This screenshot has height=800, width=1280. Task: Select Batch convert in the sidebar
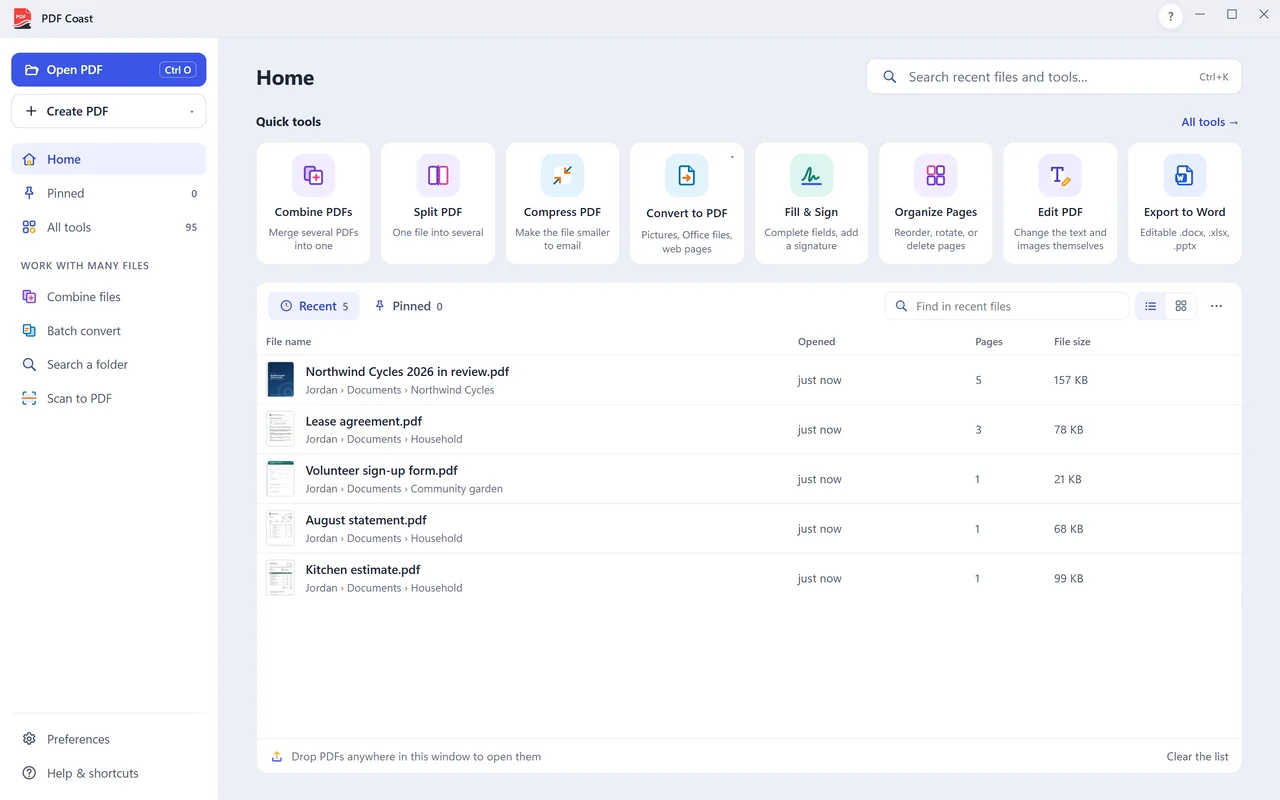click(x=109, y=331)
